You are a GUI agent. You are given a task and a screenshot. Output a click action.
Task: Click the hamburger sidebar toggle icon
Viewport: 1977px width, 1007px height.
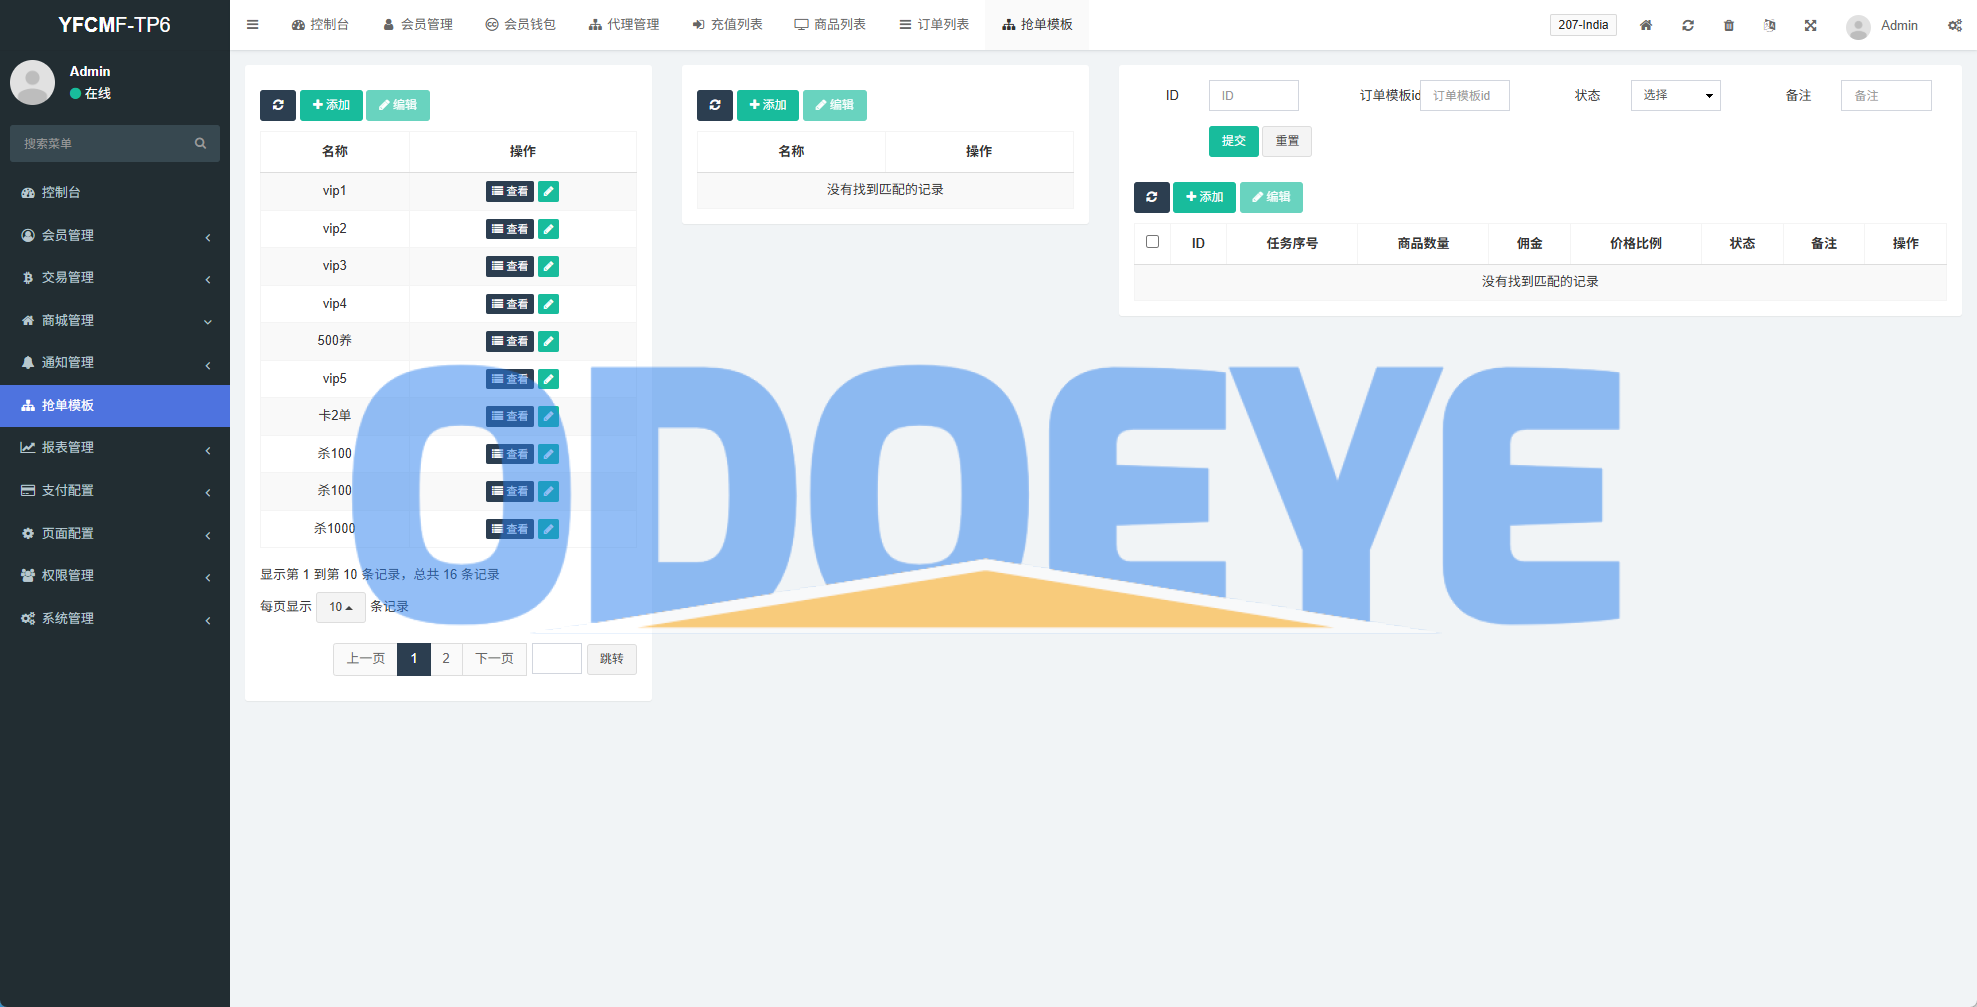(x=253, y=25)
